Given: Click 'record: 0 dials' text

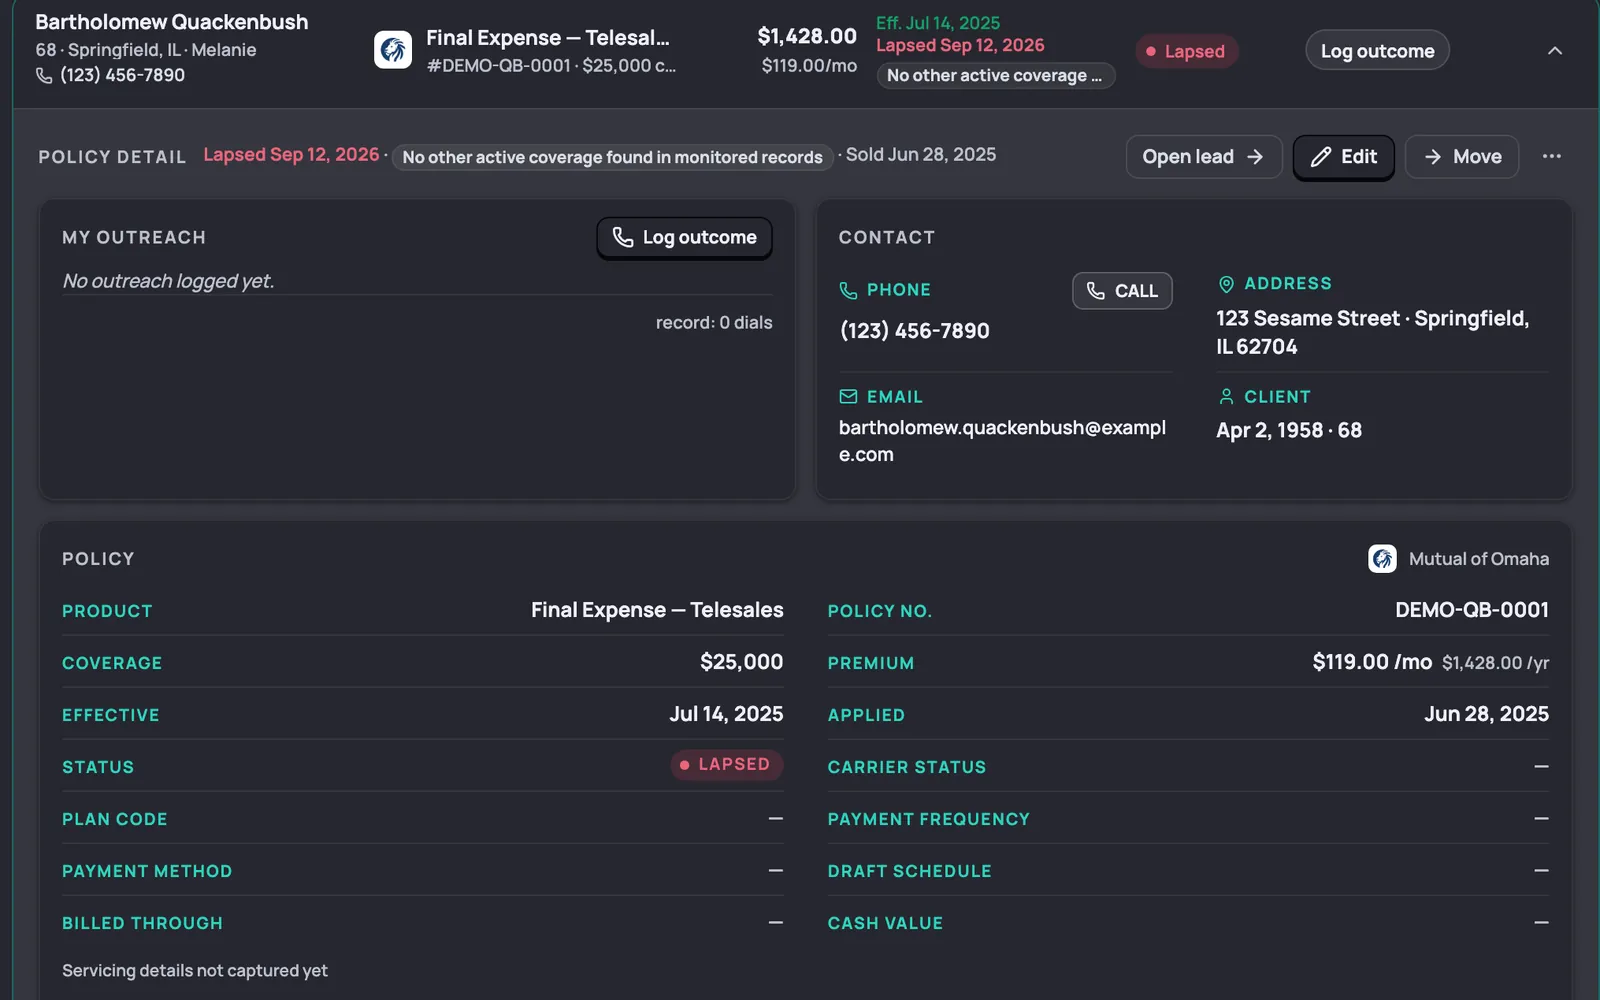Looking at the screenshot, I should (x=714, y=323).
